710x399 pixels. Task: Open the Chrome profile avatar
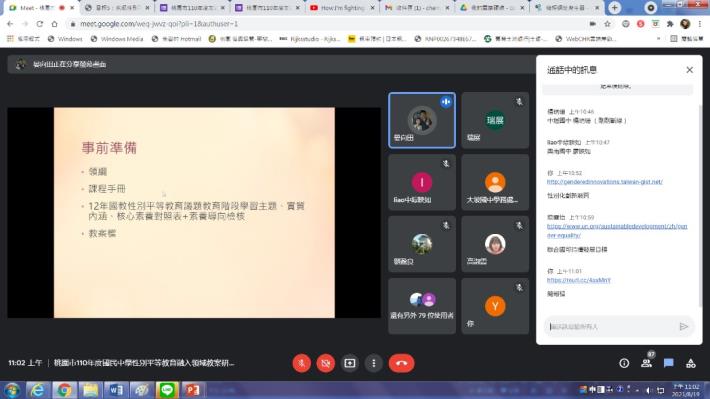click(685, 24)
